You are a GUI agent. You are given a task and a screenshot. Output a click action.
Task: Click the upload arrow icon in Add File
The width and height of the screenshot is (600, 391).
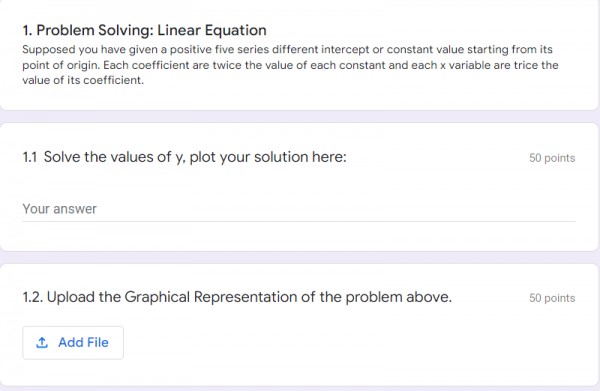42,343
